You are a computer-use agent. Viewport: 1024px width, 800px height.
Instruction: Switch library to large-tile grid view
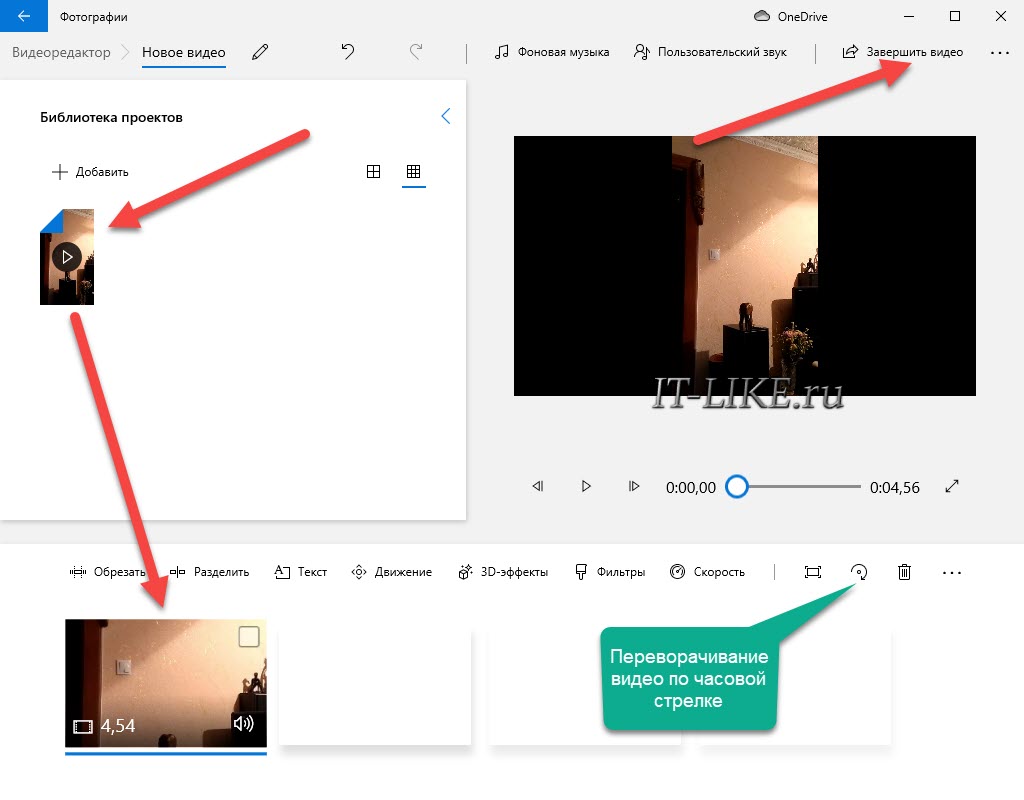coord(374,171)
